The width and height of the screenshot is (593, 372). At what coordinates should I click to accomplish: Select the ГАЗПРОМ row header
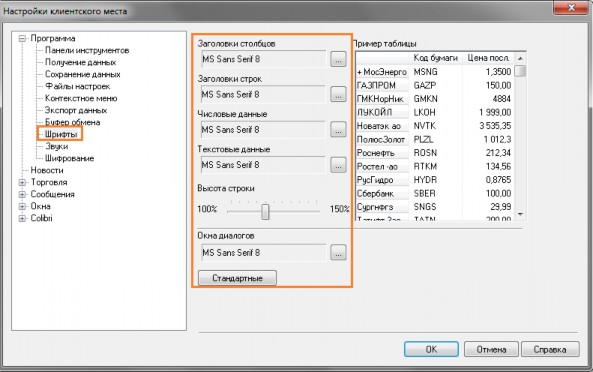tap(383, 85)
